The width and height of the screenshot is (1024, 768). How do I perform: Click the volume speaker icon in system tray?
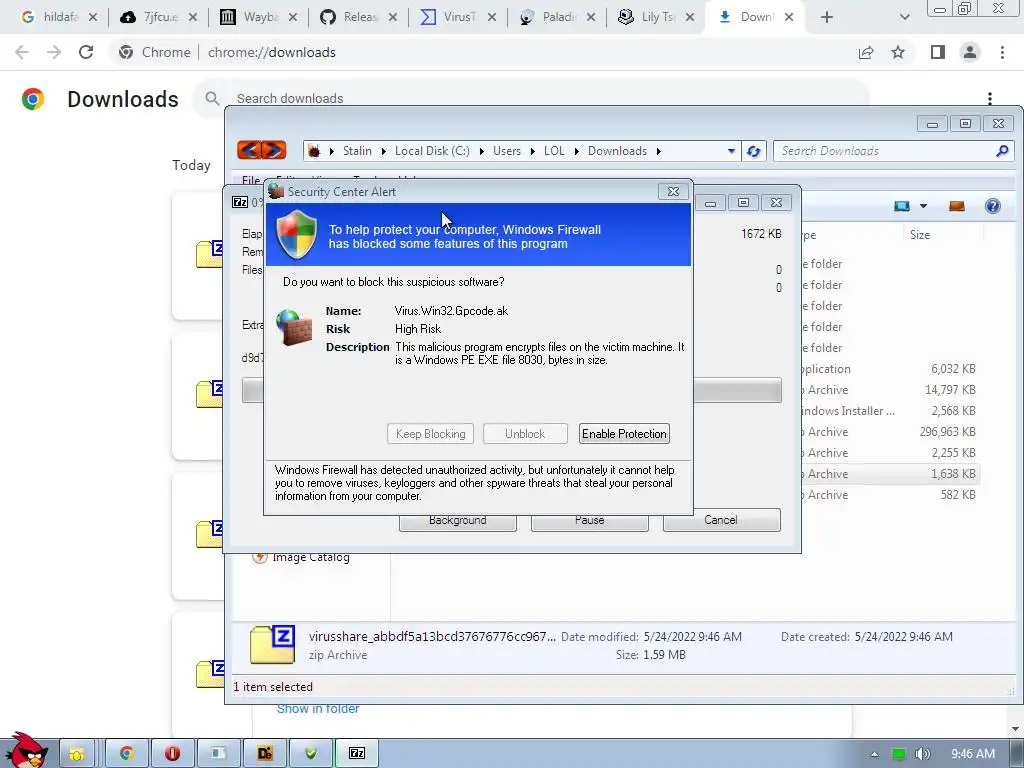tap(922, 754)
